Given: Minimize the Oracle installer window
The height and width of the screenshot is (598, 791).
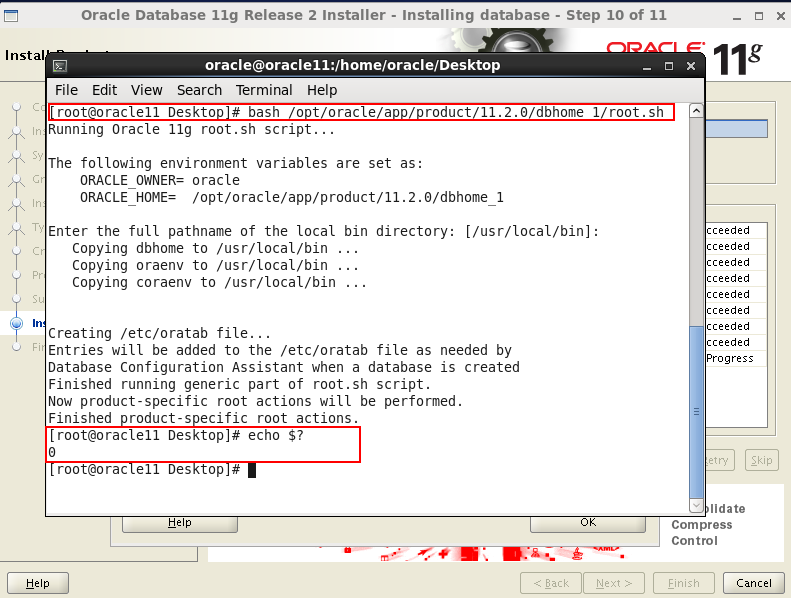Looking at the screenshot, I should tap(737, 16).
